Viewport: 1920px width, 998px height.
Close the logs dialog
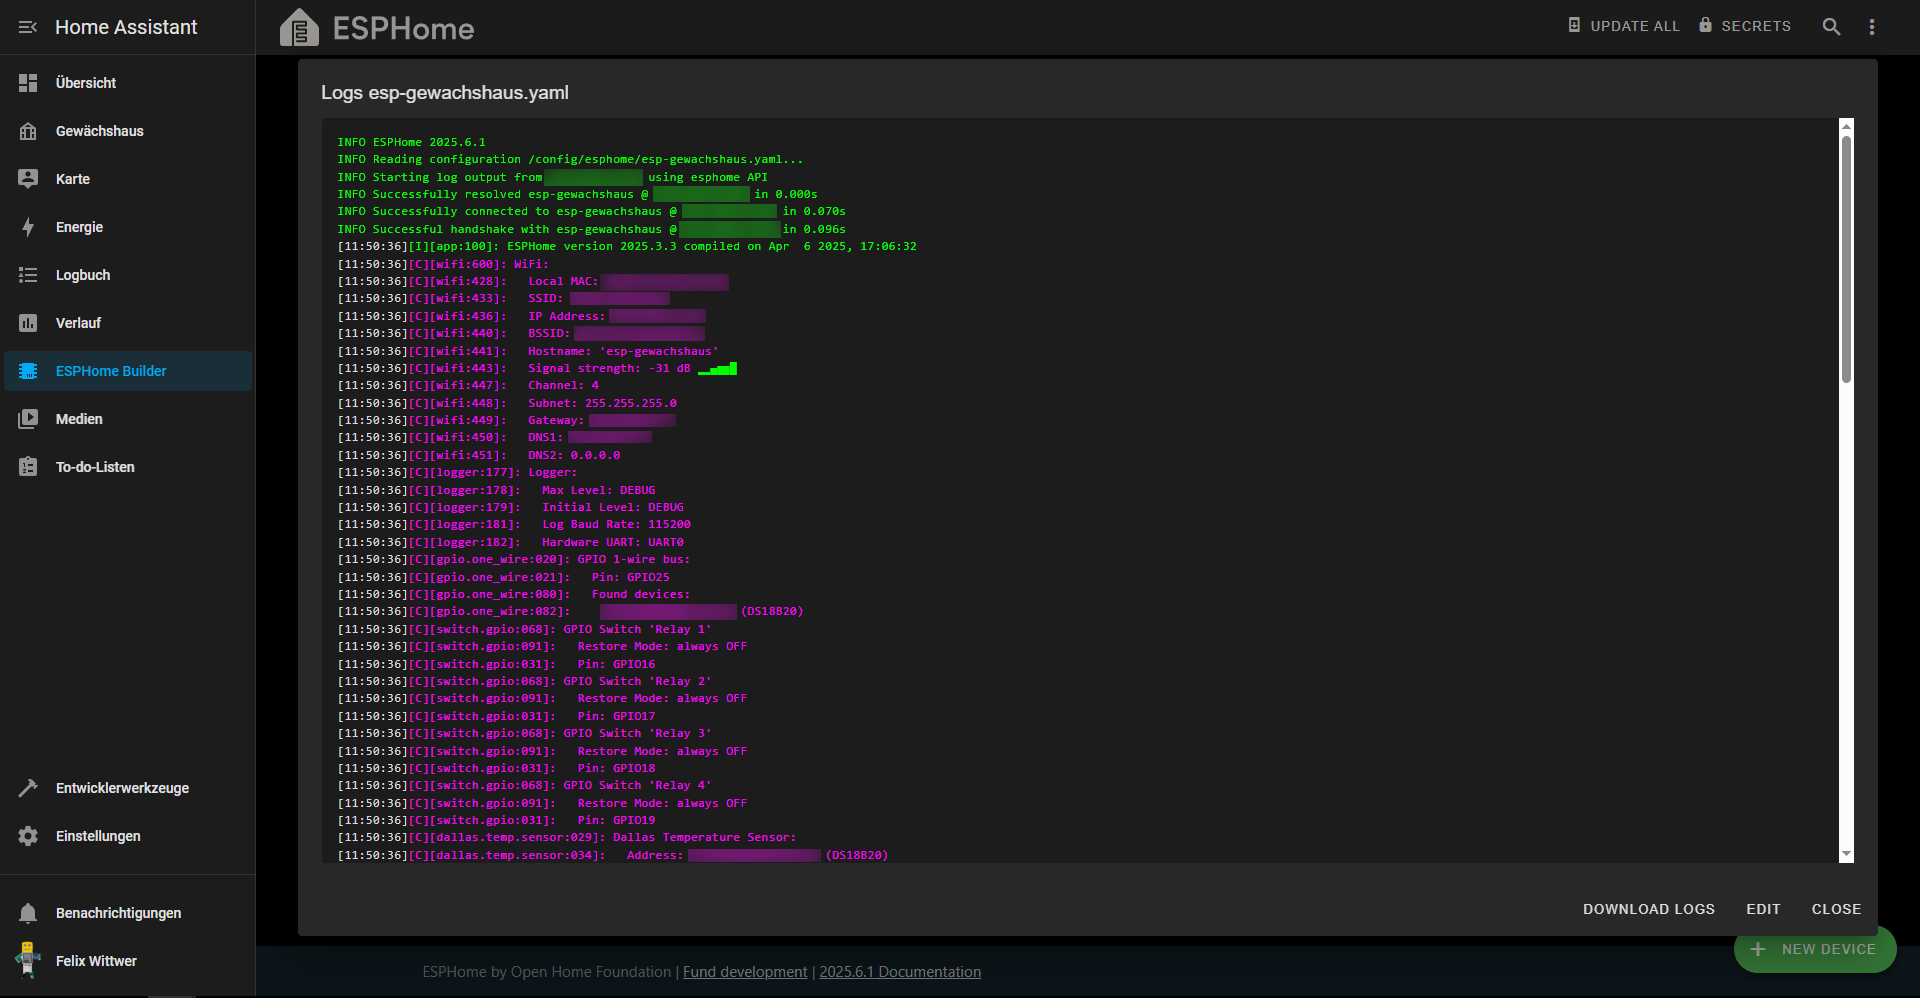[1836, 909]
